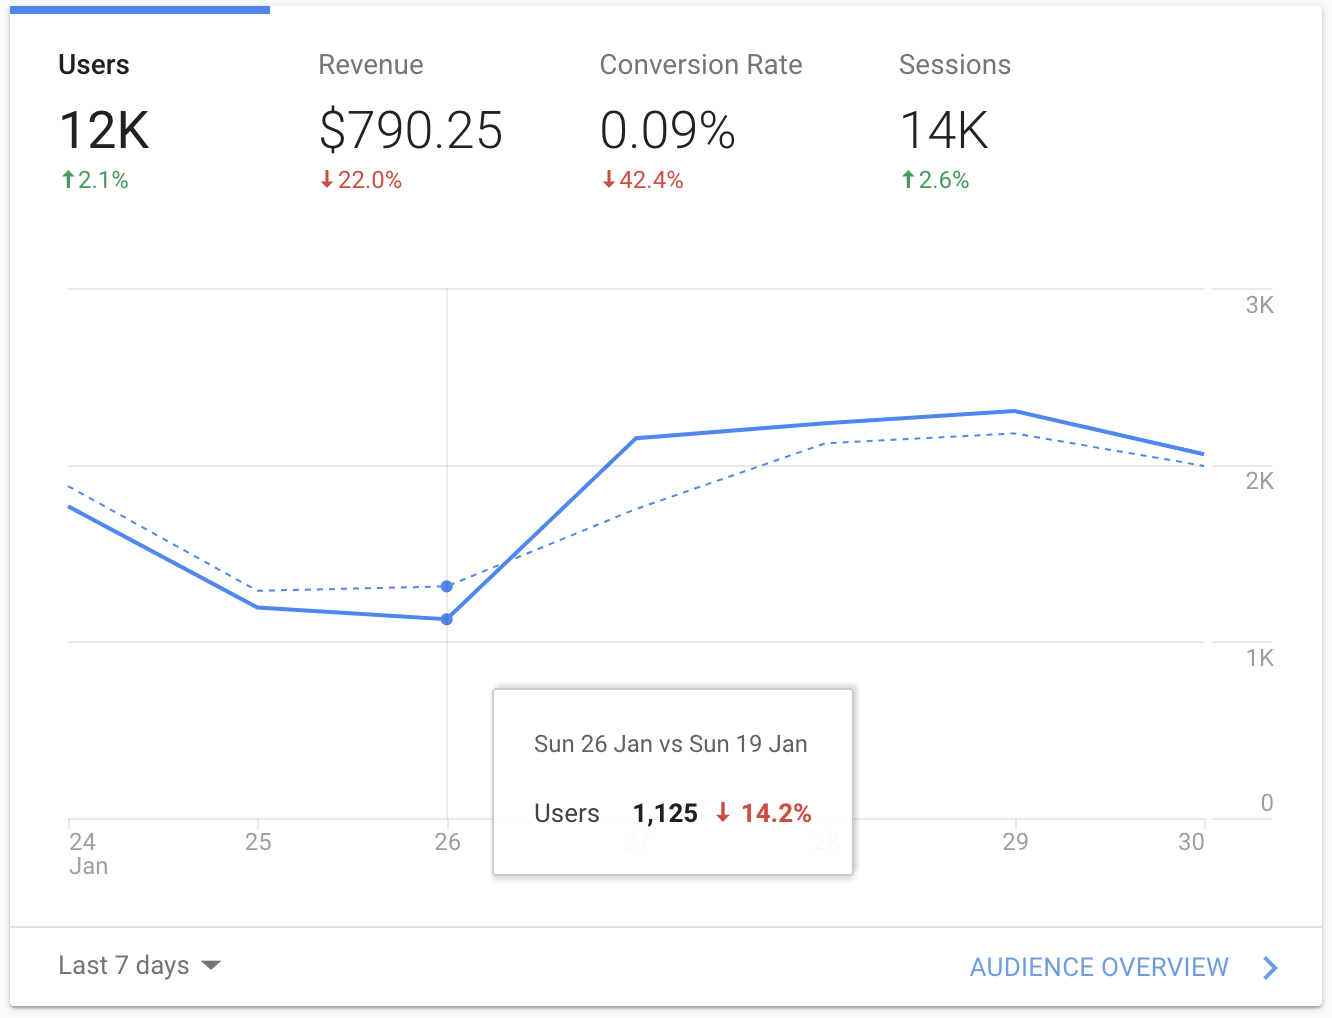Click the chevron beside AUDIENCE OVERVIEW
The image size is (1332, 1018).
pyautogui.click(x=1270, y=967)
